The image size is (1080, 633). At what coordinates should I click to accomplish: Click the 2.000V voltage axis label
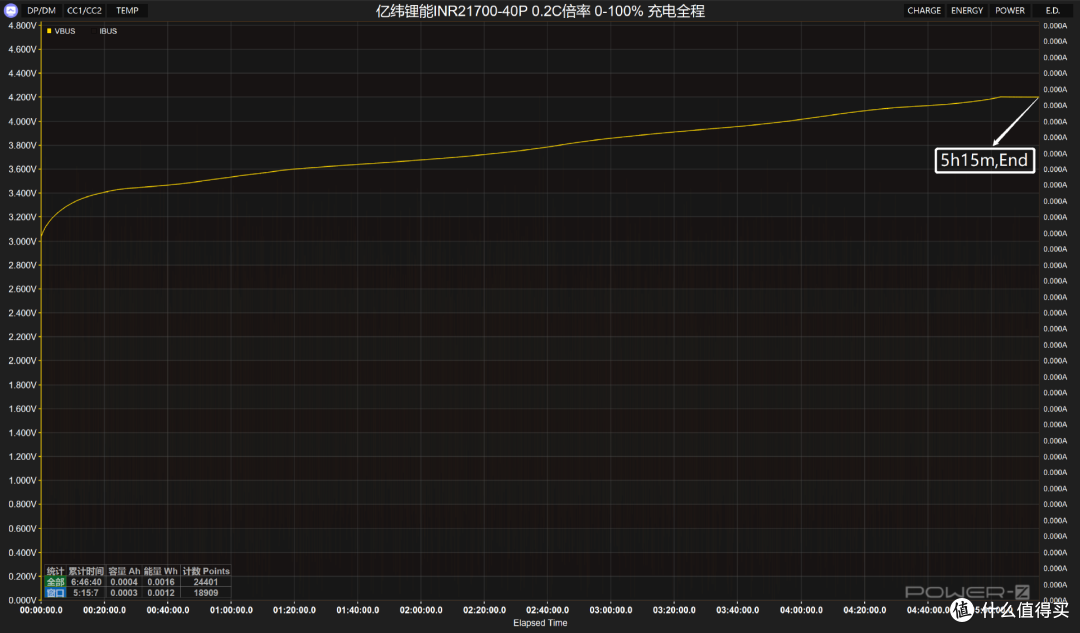tap(22, 361)
